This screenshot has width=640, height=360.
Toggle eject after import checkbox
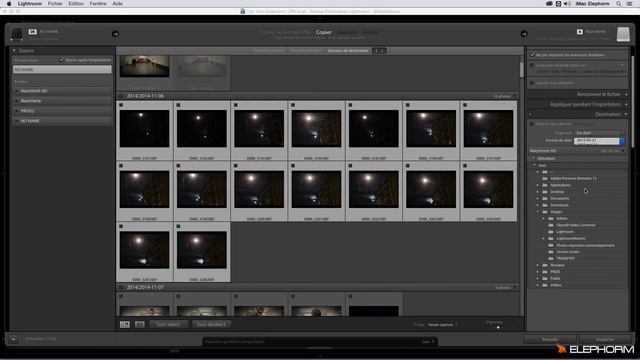(61, 60)
